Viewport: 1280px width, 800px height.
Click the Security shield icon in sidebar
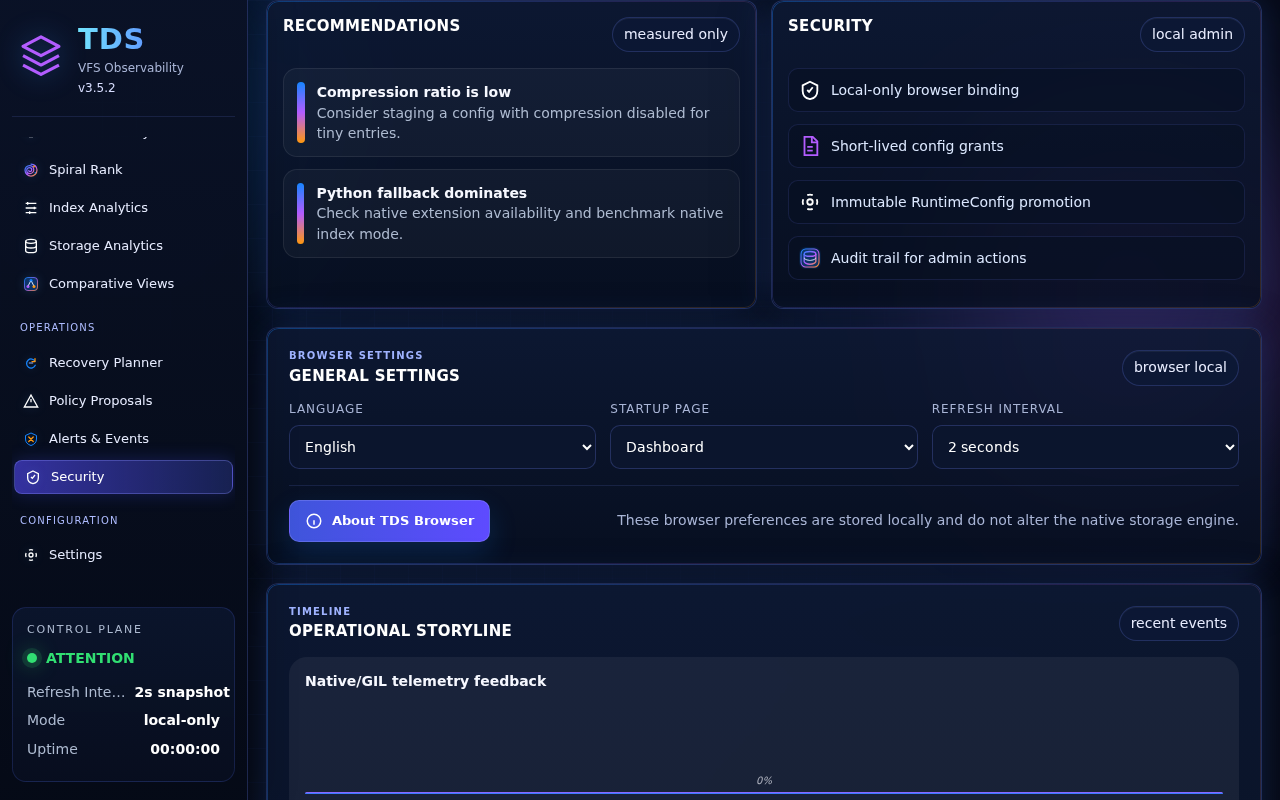33,477
